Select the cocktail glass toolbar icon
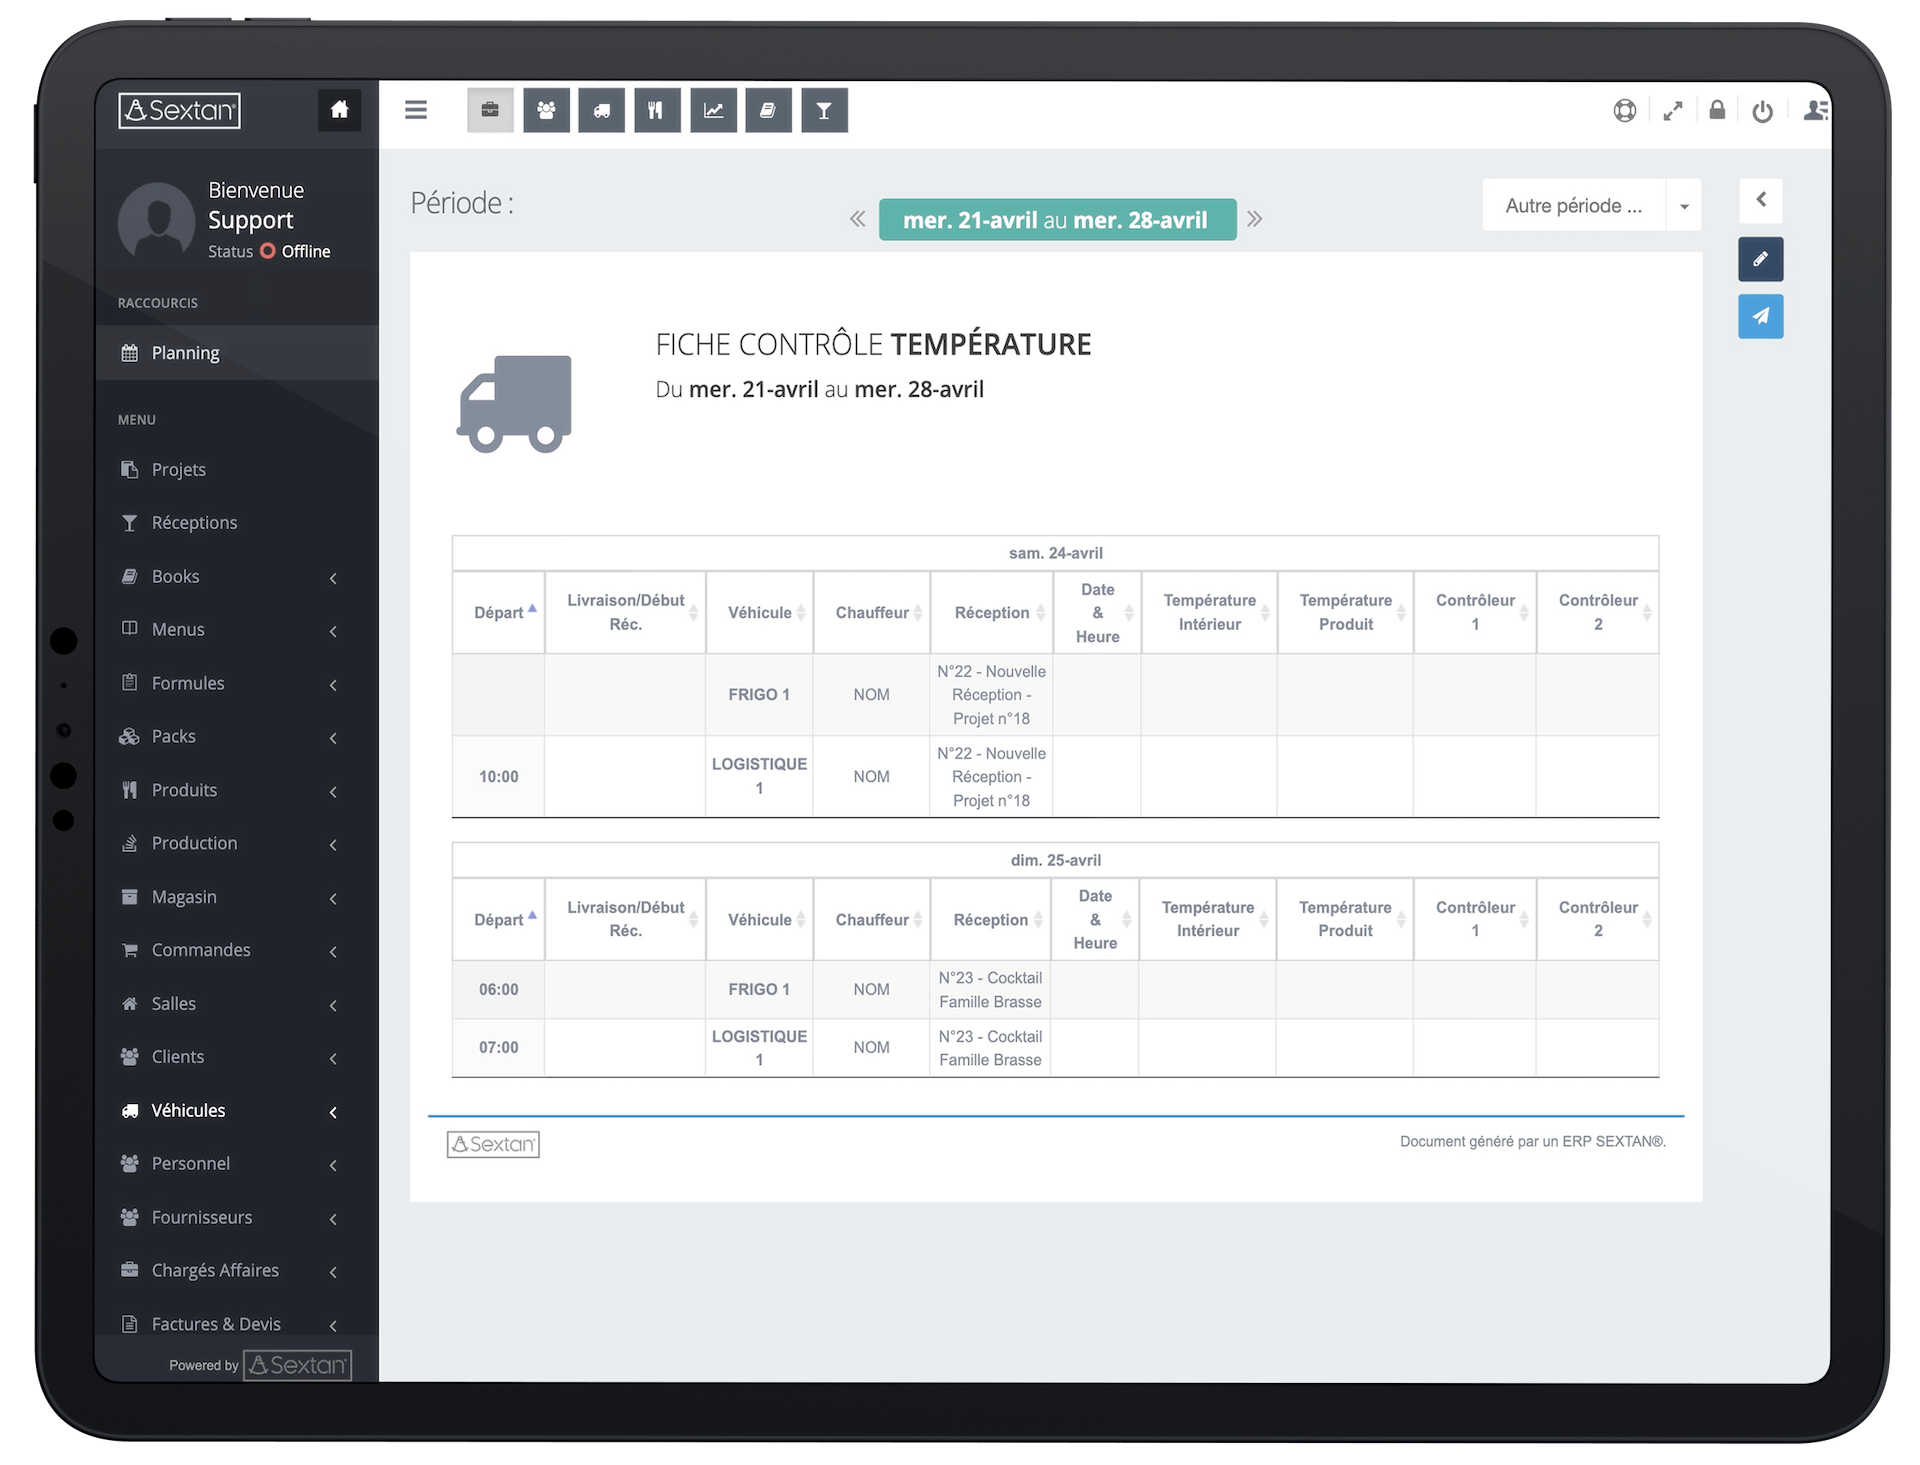 click(824, 110)
